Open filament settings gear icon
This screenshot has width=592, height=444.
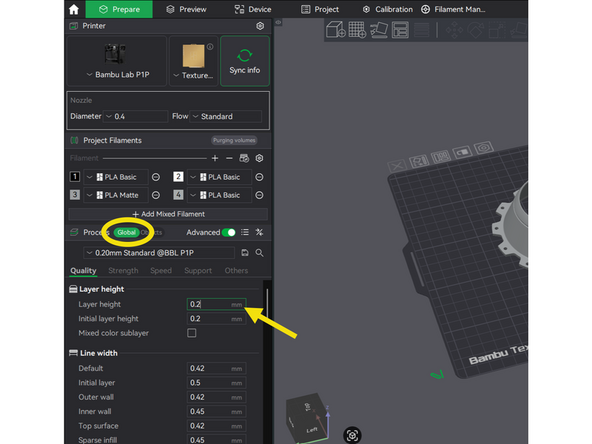pyautogui.click(x=259, y=158)
